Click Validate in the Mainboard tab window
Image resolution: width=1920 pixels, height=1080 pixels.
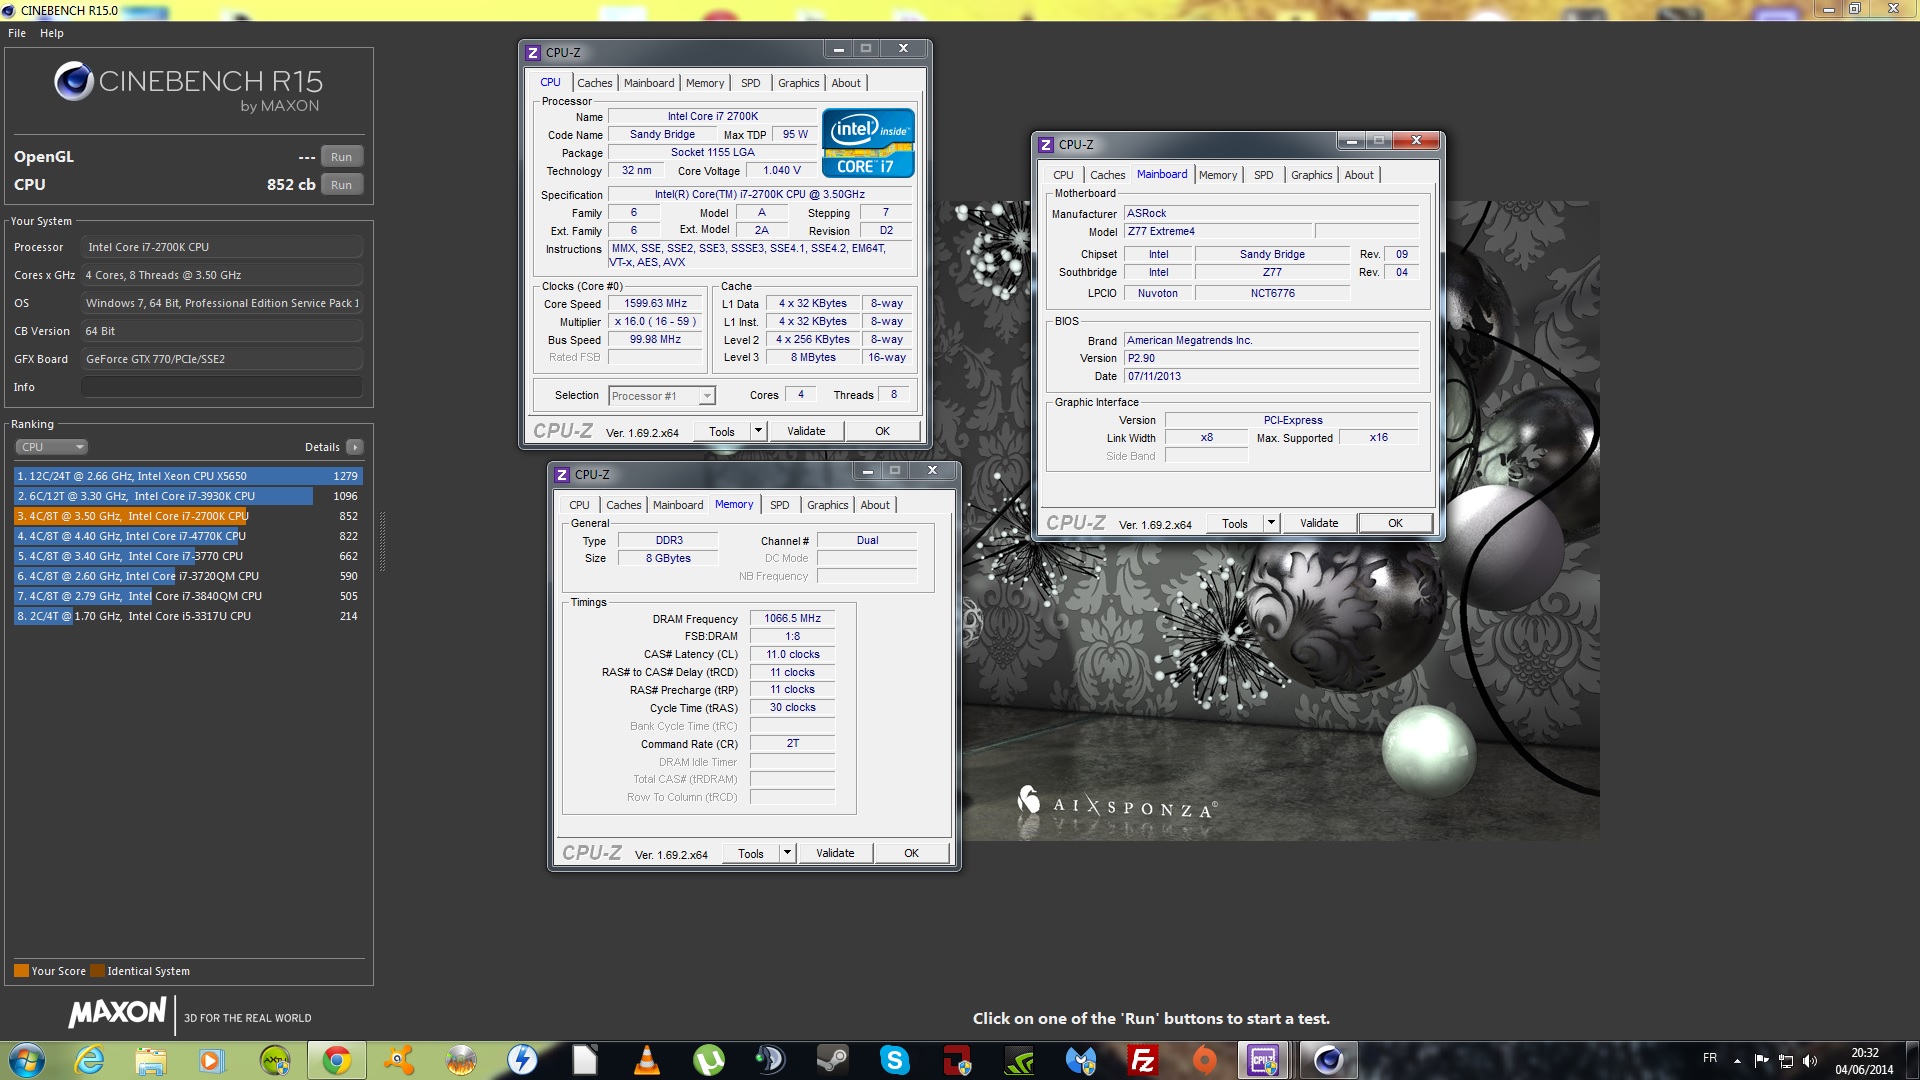click(x=1319, y=523)
